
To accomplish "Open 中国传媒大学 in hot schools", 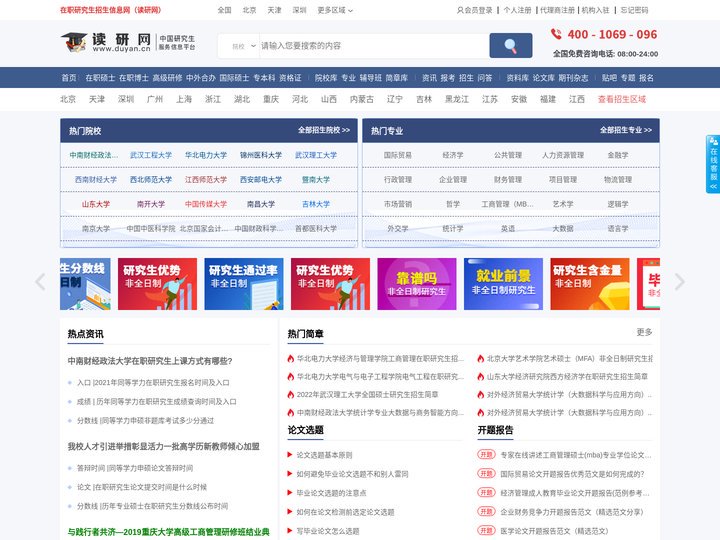I will pos(206,204).
